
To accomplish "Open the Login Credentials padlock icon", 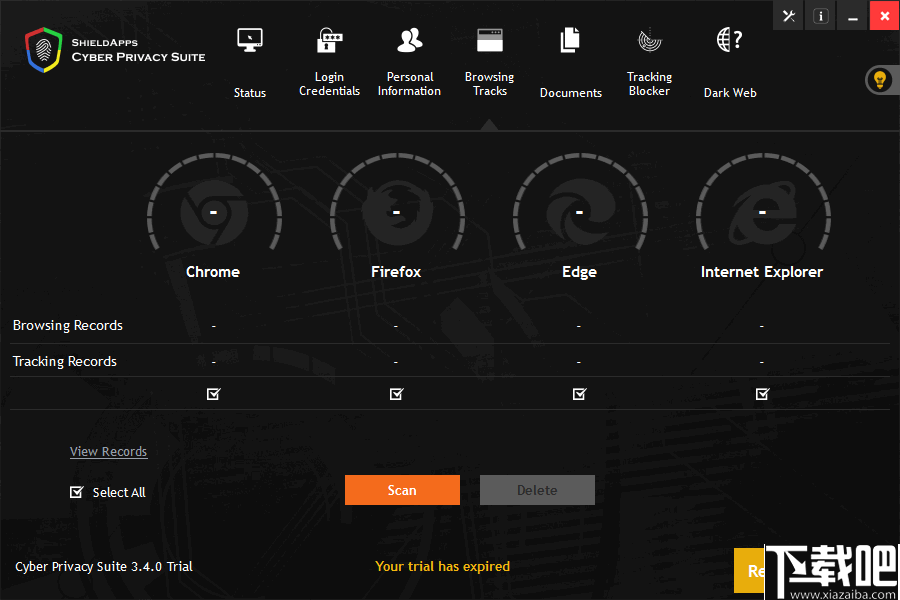I will point(329,40).
